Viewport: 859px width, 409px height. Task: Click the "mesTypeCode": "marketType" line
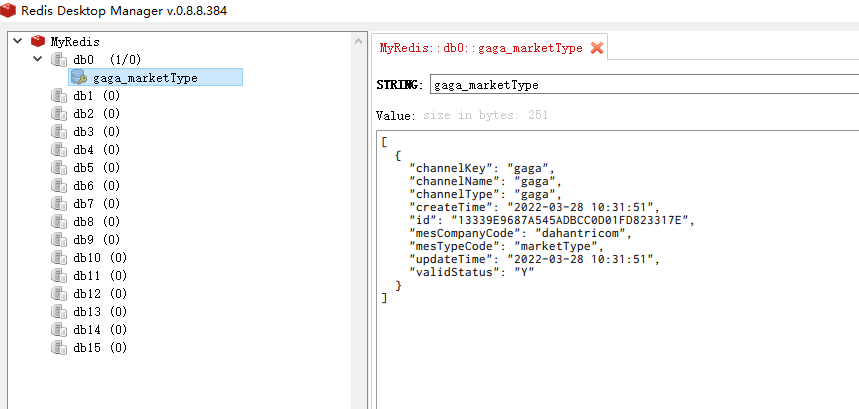click(506, 247)
